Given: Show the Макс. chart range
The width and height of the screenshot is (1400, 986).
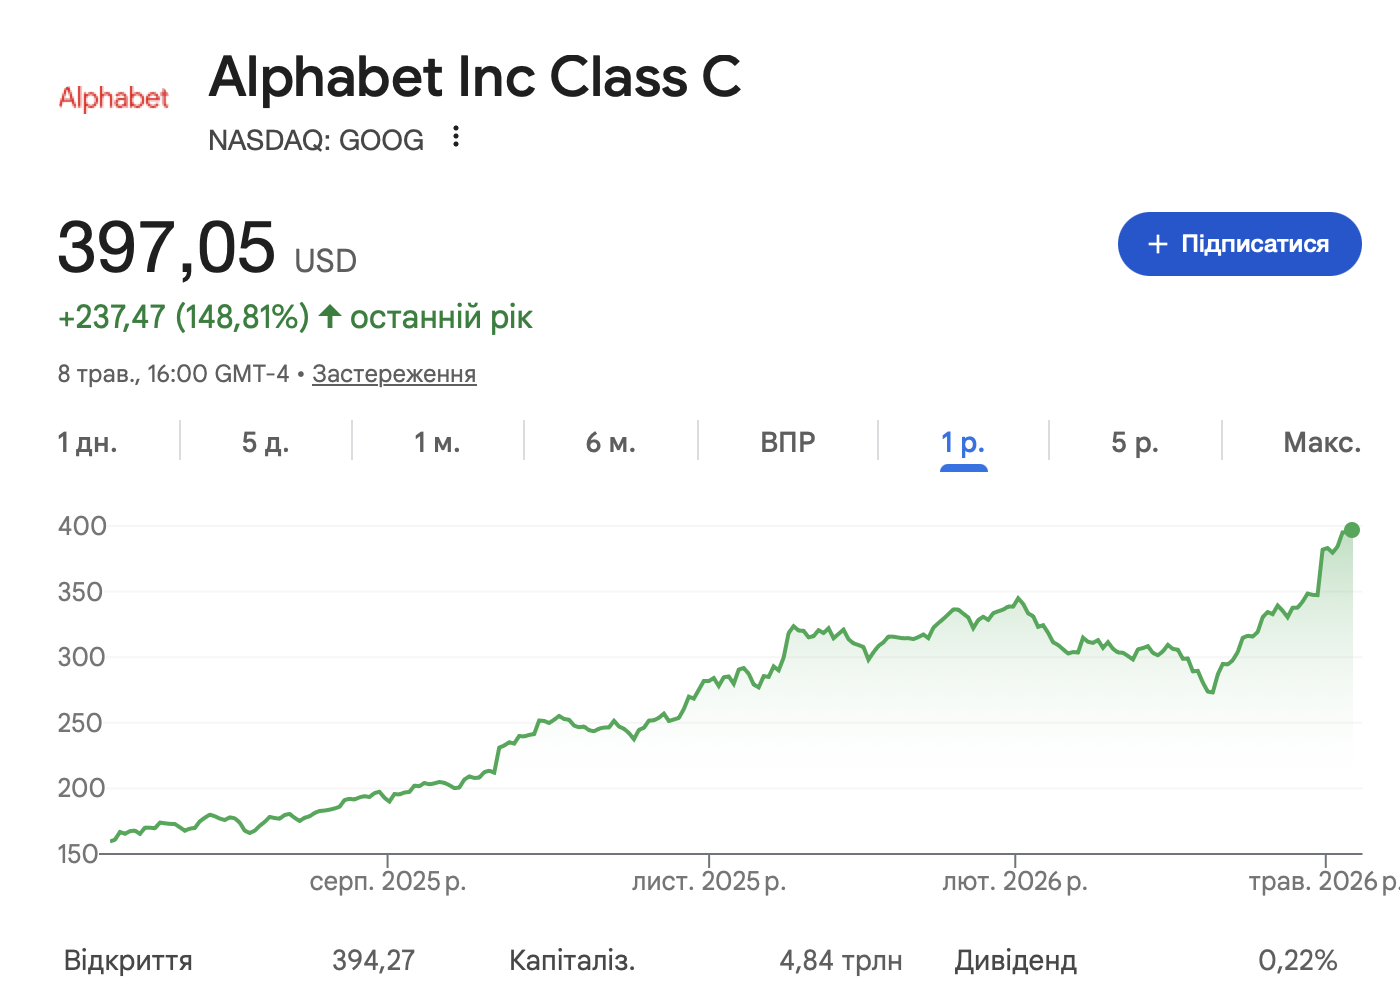Looking at the screenshot, I should click(x=1322, y=442).
